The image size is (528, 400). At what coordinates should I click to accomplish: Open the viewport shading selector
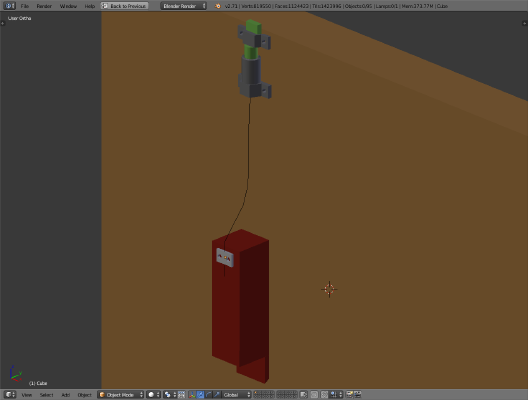[x=154, y=395]
